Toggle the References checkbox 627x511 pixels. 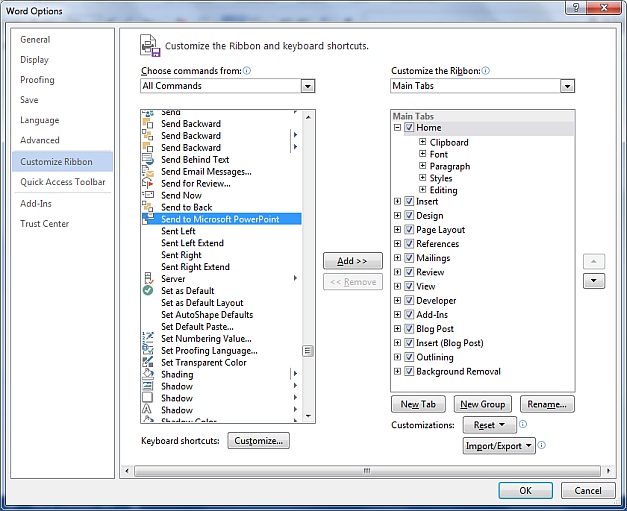click(409, 244)
